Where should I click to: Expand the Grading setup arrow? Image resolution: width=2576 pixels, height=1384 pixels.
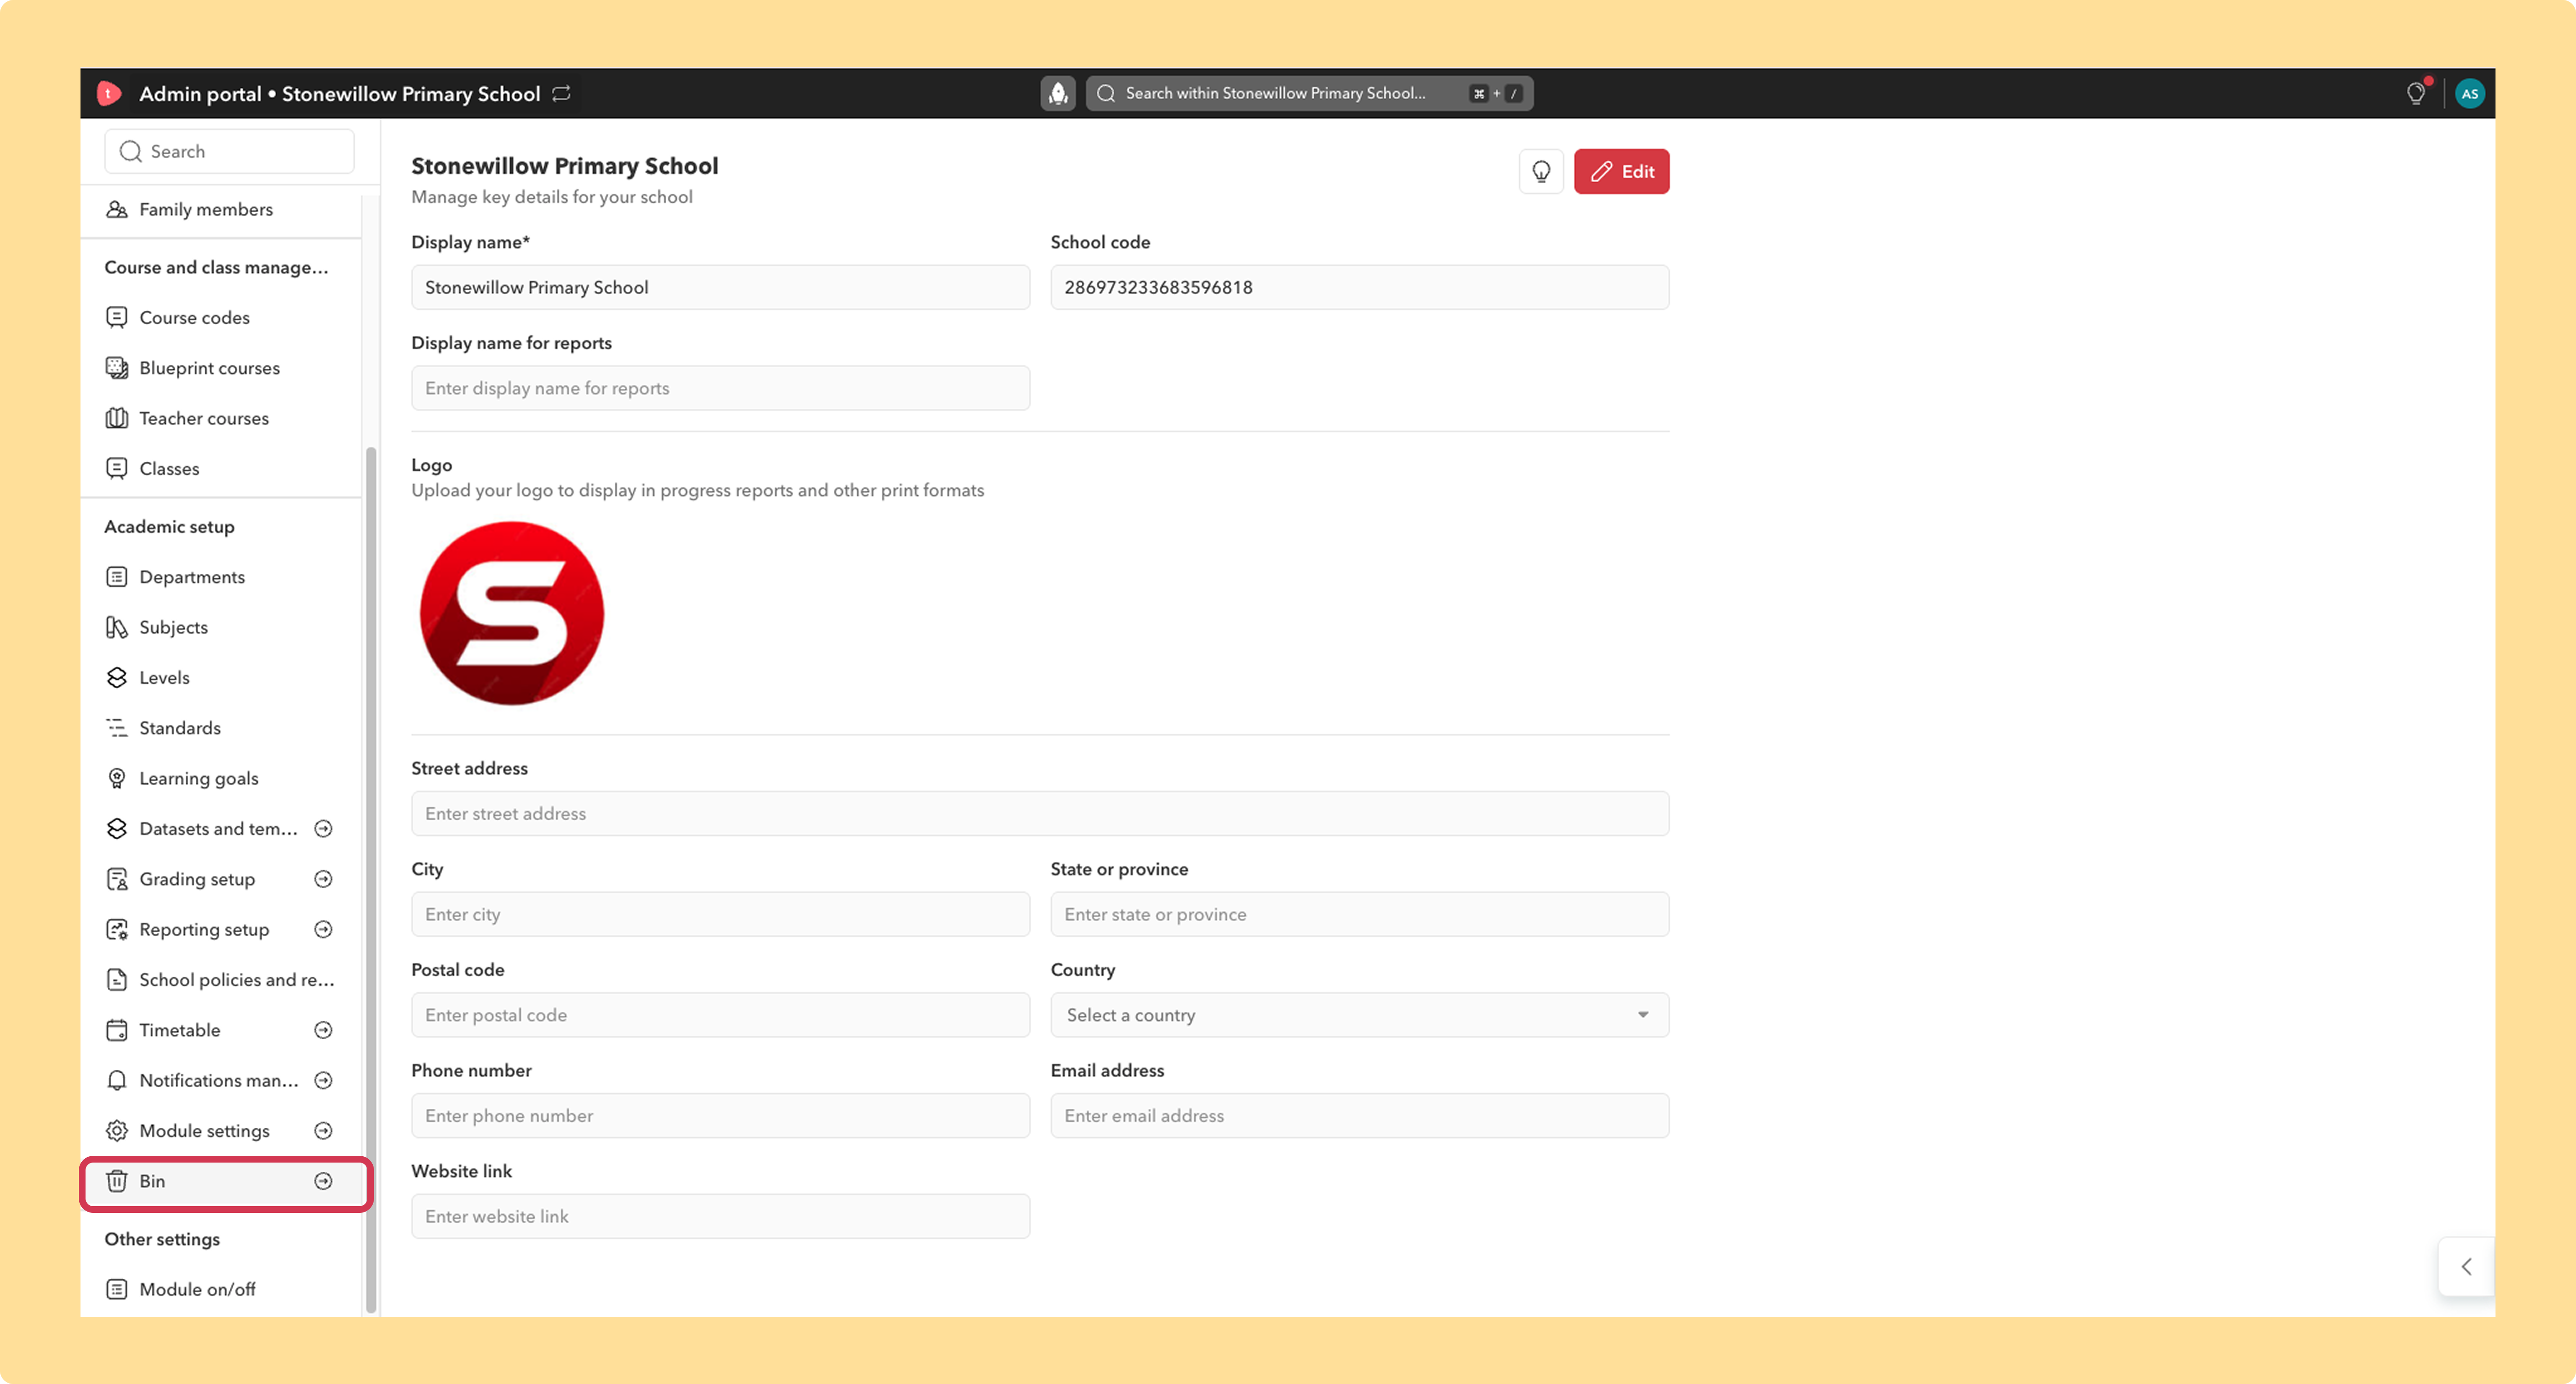(x=323, y=879)
